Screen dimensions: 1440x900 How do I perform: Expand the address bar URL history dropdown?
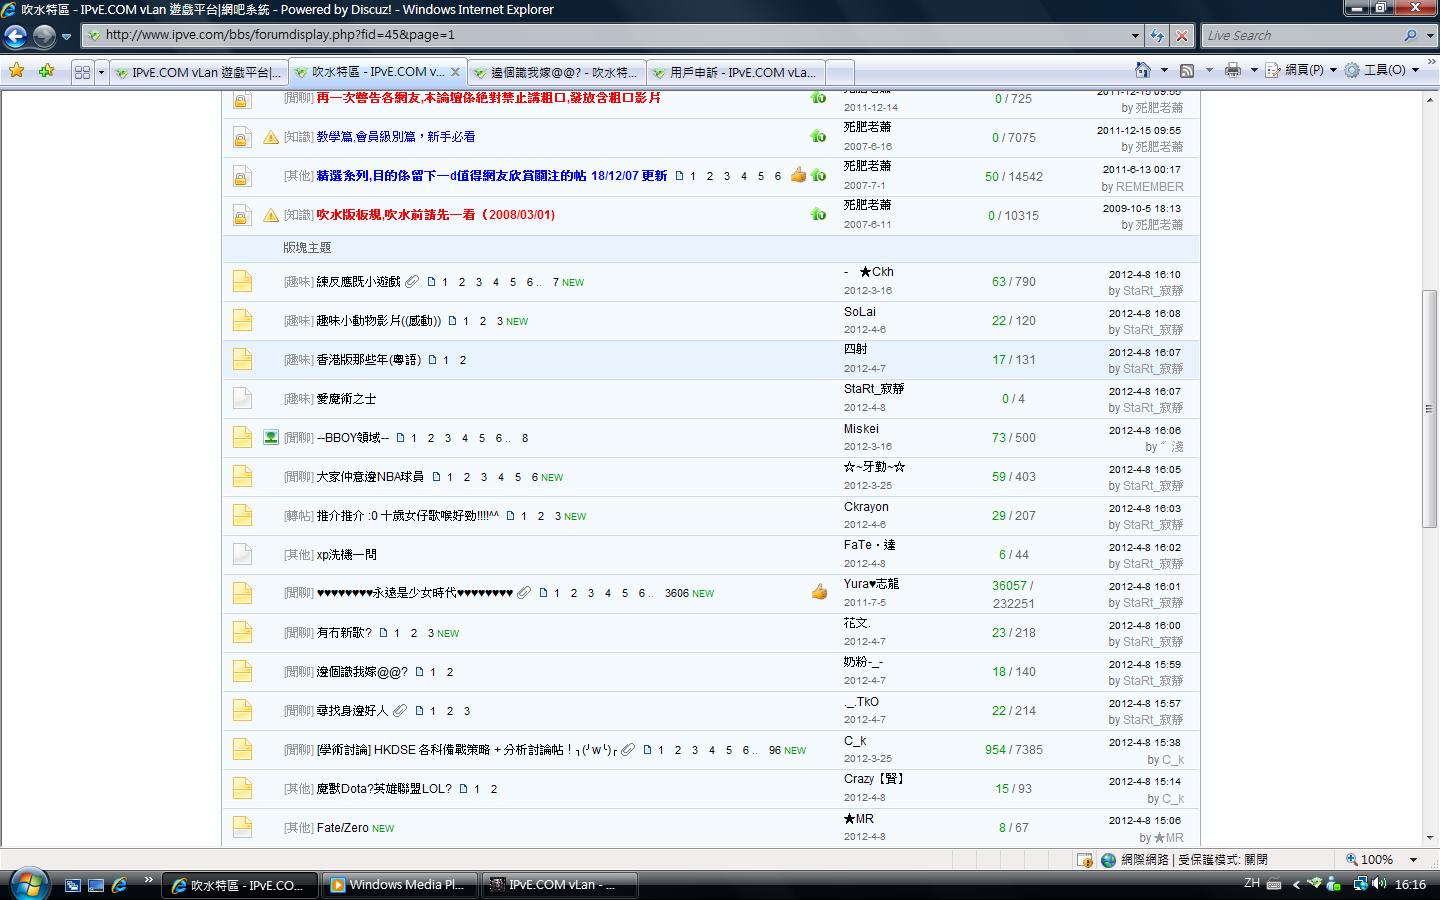[x=1135, y=35]
